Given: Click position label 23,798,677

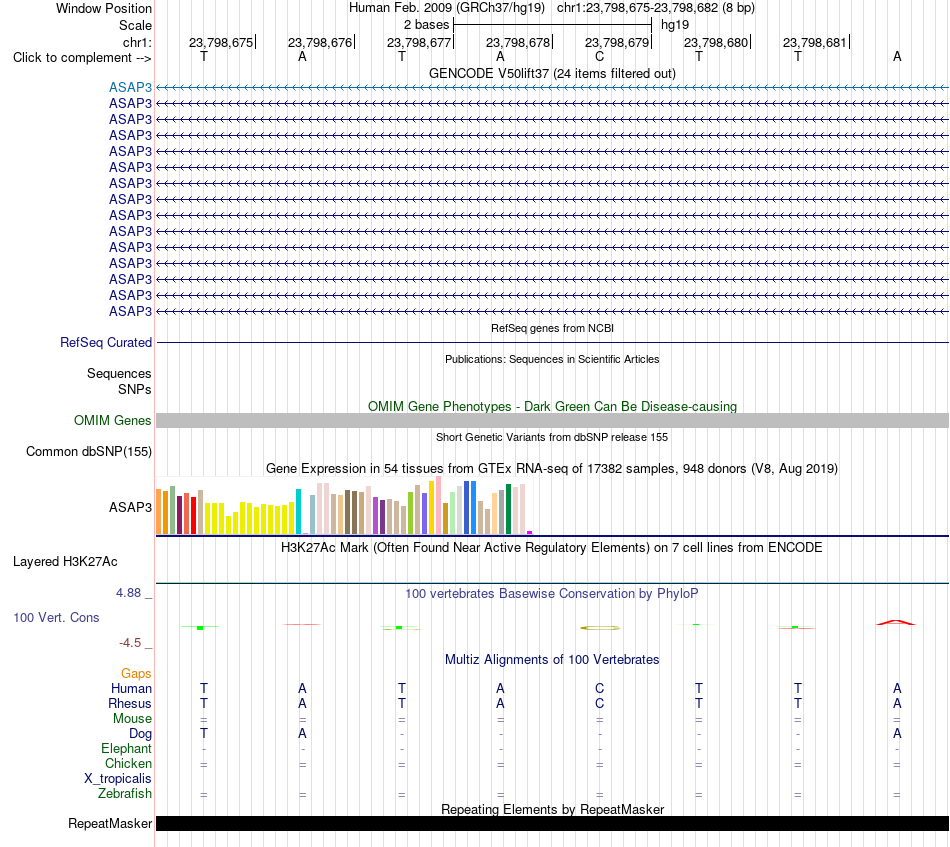Looking at the screenshot, I should tap(419, 42).
